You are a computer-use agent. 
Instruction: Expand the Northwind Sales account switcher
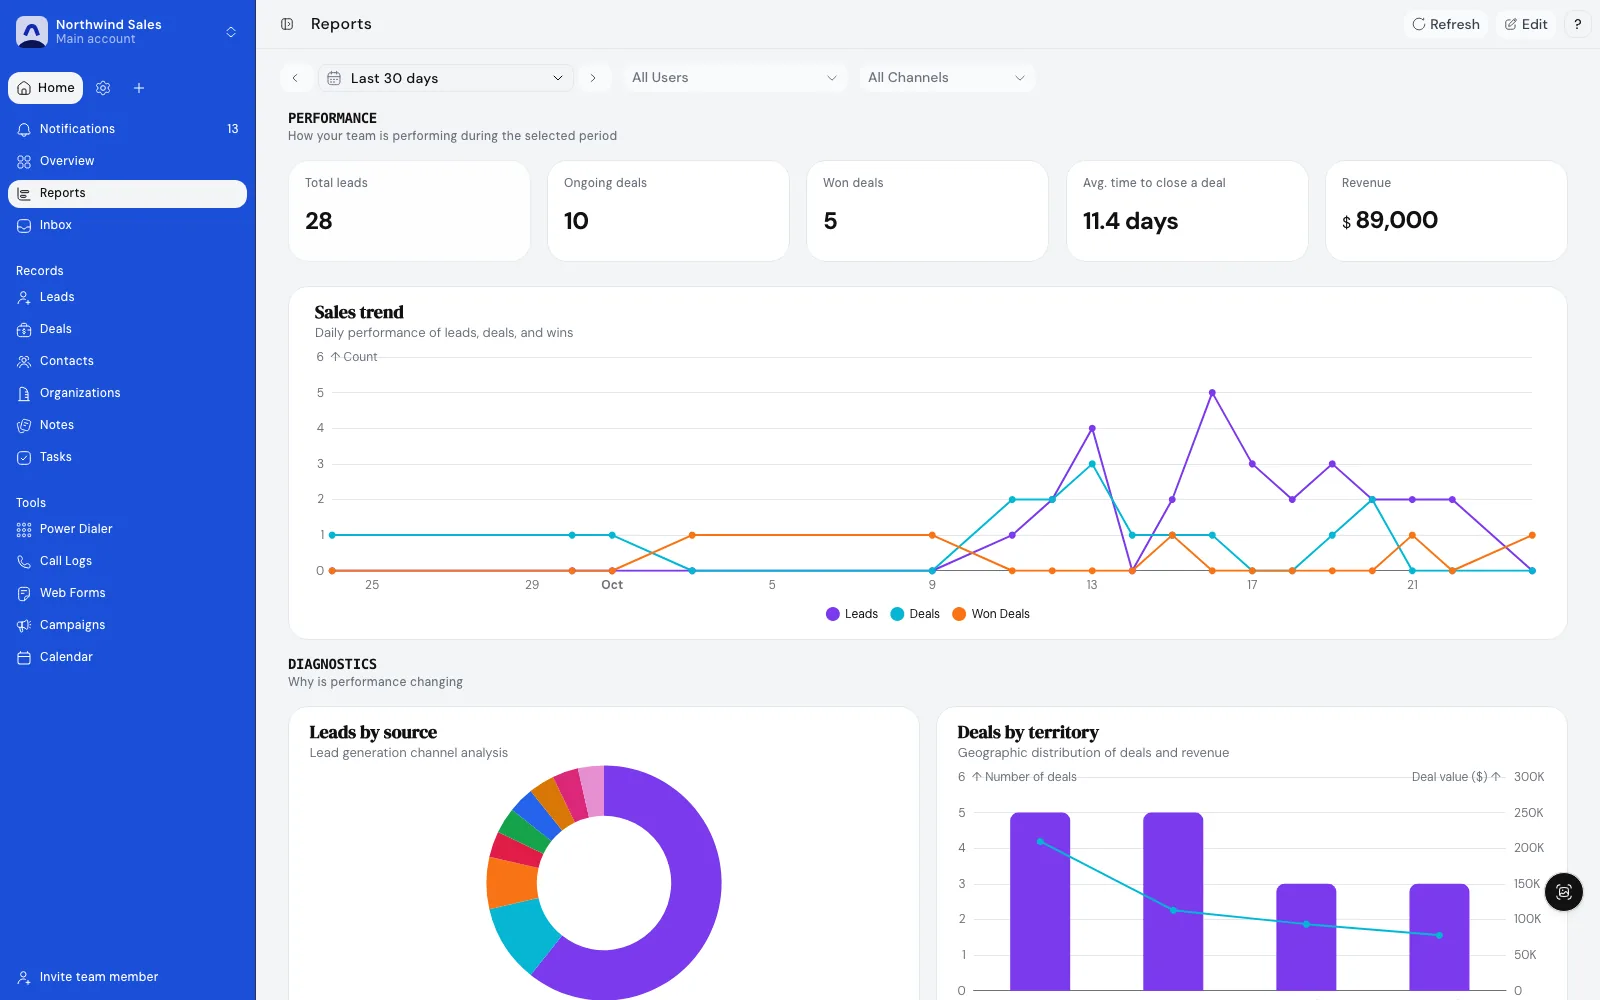point(127,32)
